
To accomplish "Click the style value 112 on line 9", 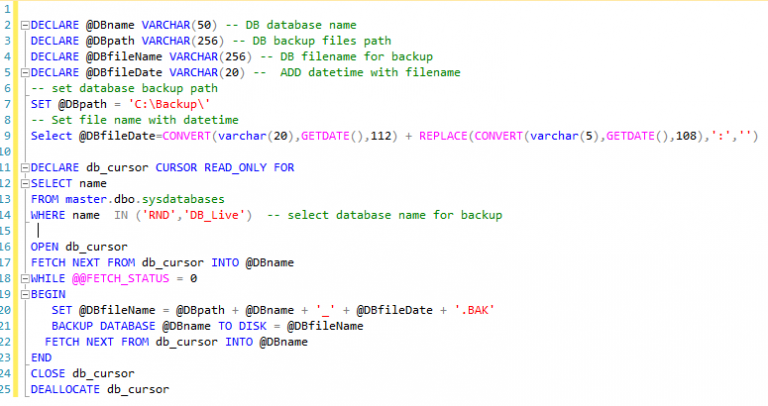I will 381,136.
